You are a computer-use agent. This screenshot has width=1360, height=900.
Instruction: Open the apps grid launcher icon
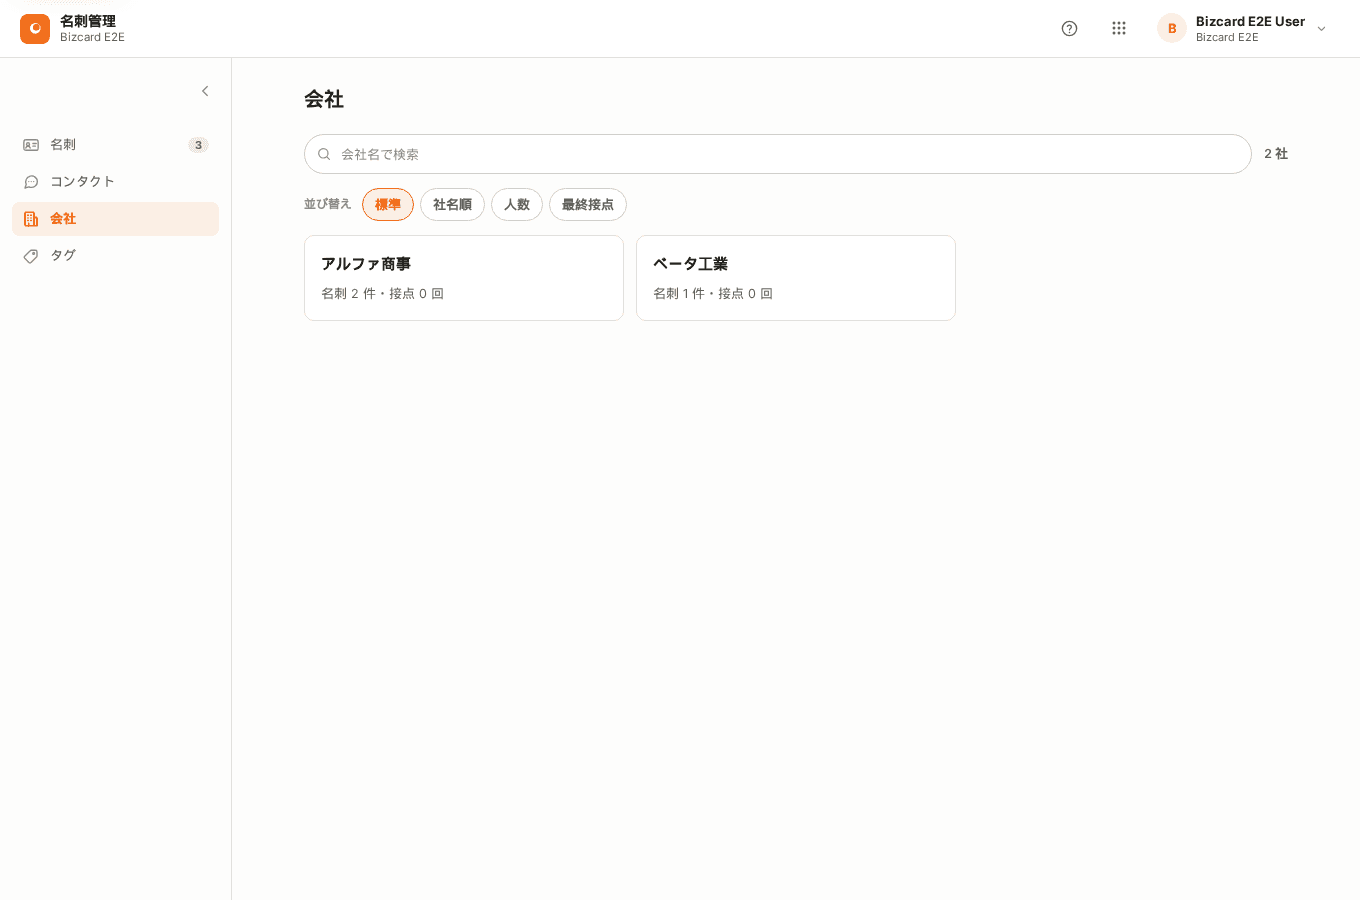[x=1119, y=29]
